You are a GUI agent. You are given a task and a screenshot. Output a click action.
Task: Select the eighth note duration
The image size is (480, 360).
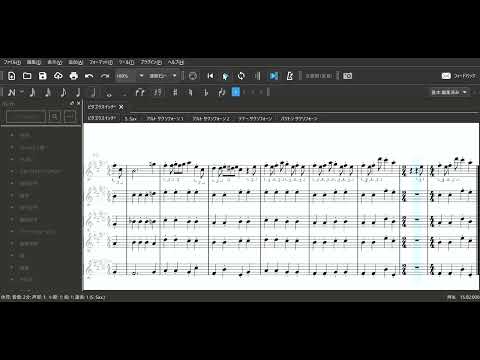pos(63,92)
